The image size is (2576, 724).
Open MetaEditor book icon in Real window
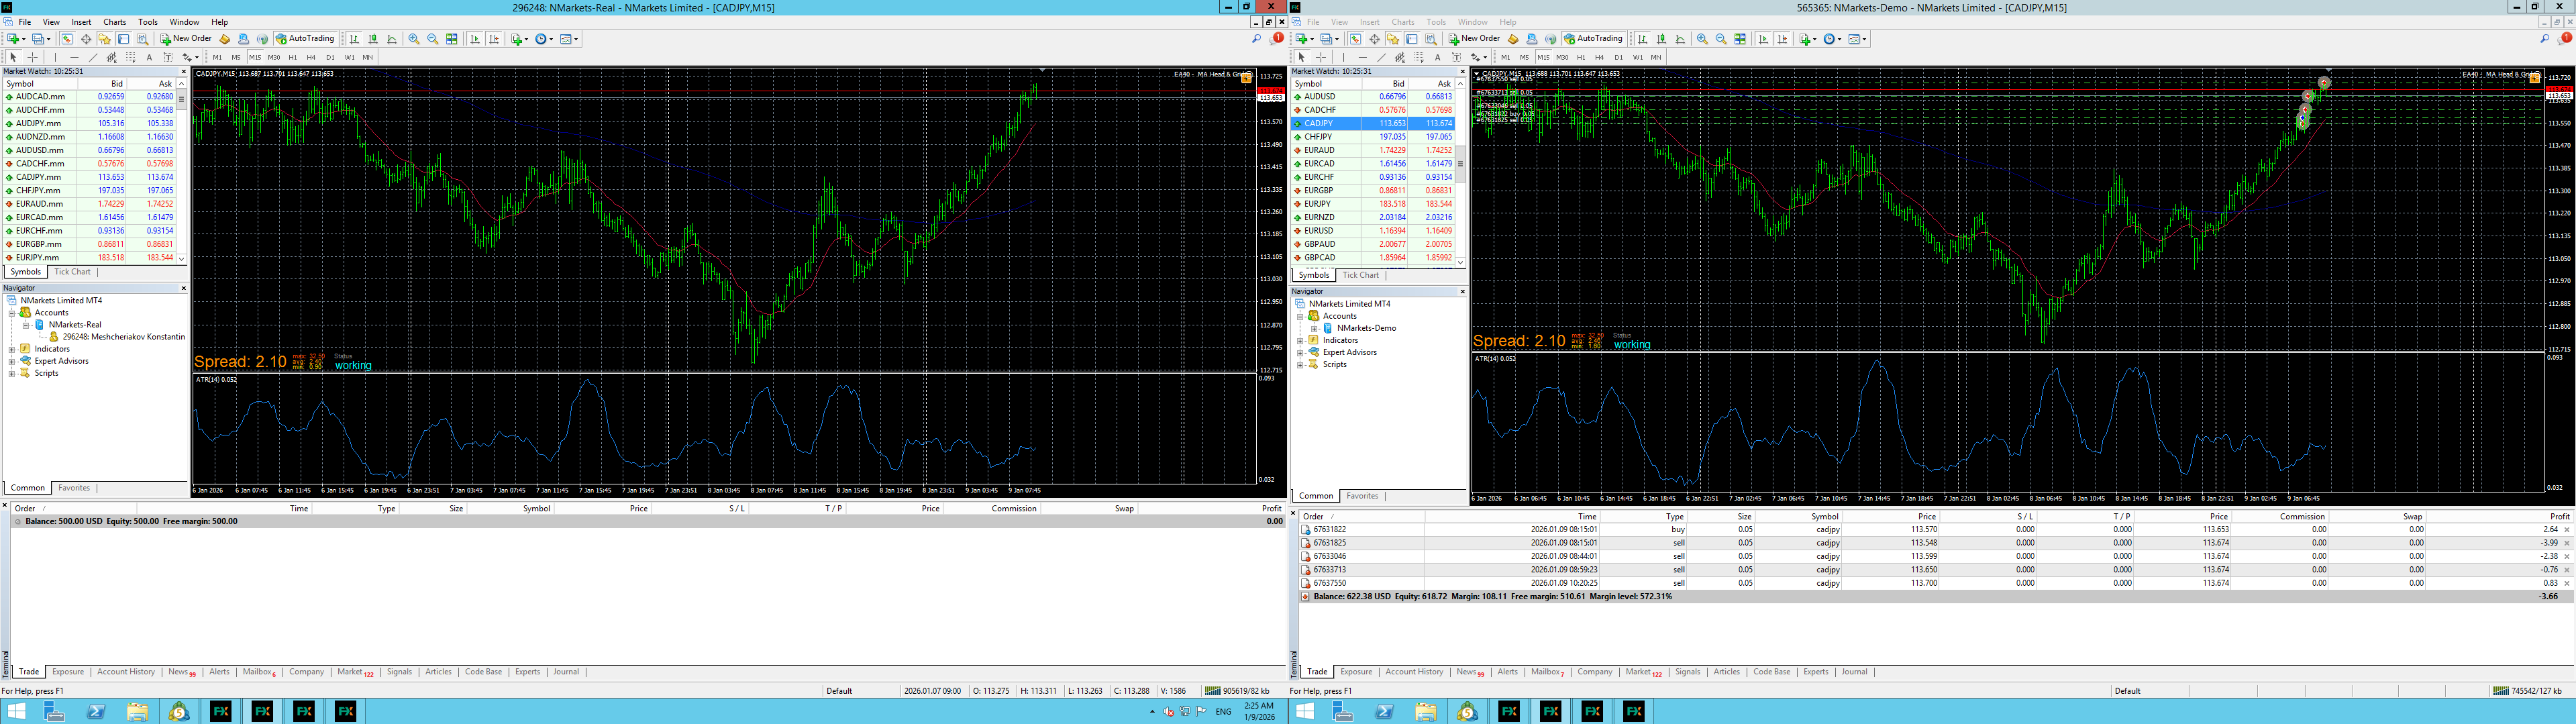tap(225, 39)
